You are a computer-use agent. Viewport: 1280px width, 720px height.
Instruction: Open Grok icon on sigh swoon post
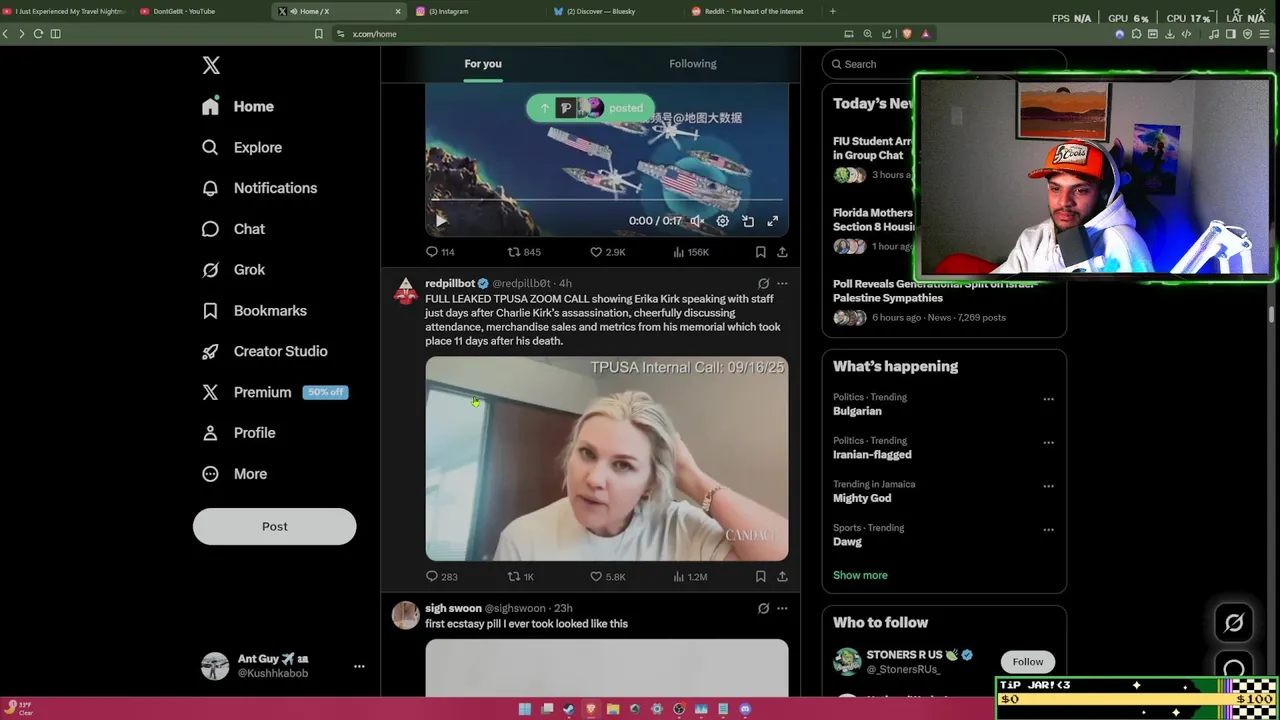(763, 608)
